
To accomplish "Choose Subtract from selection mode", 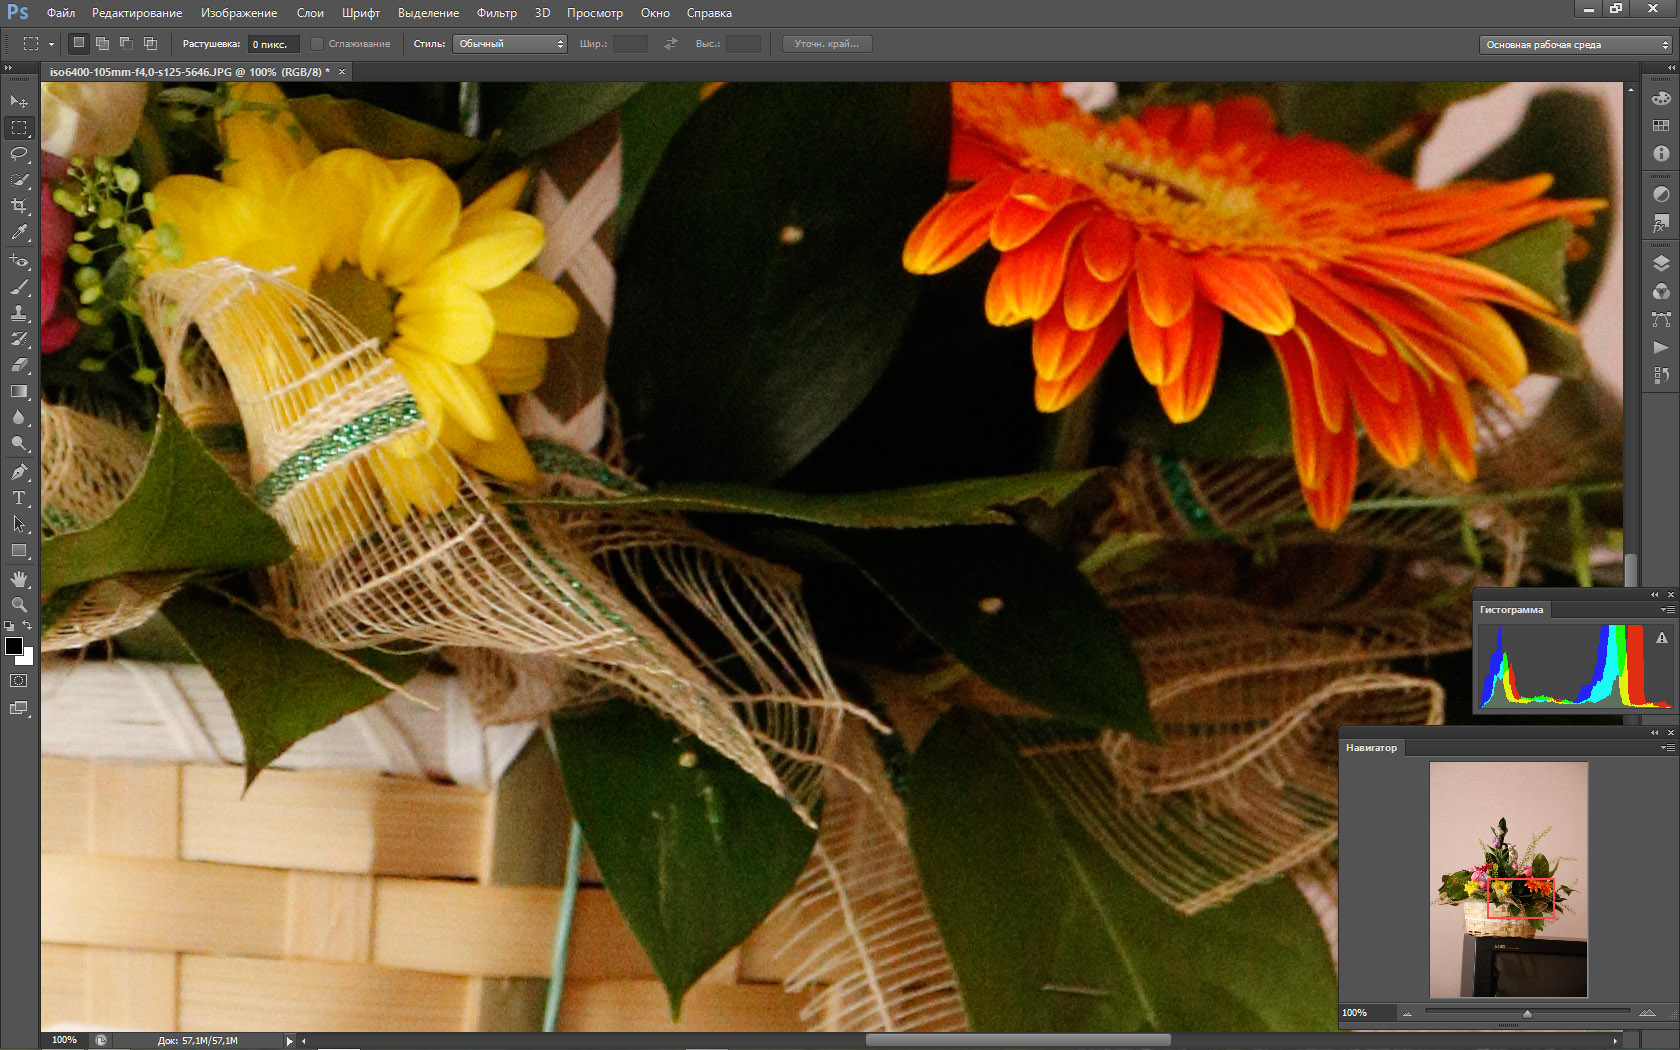I will 126,43.
